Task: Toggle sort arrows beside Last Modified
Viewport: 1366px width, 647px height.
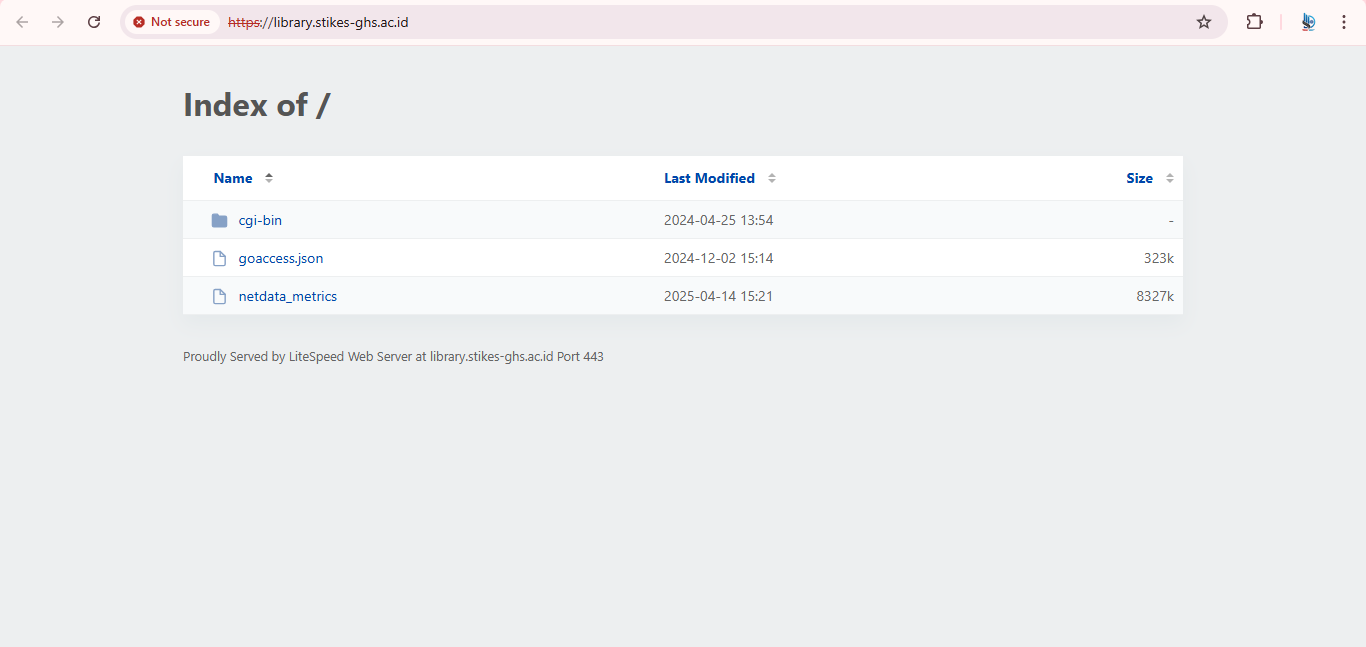Action: (x=772, y=178)
